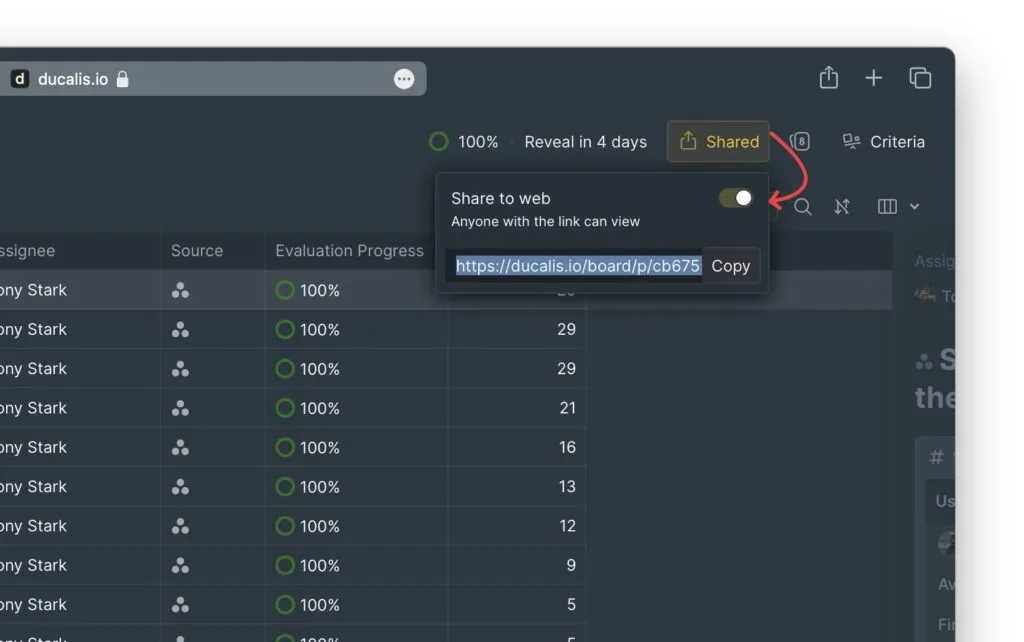Click the source icon in the first row
The width and height of the screenshot is (1024, 642).
(x=180, y=291)
